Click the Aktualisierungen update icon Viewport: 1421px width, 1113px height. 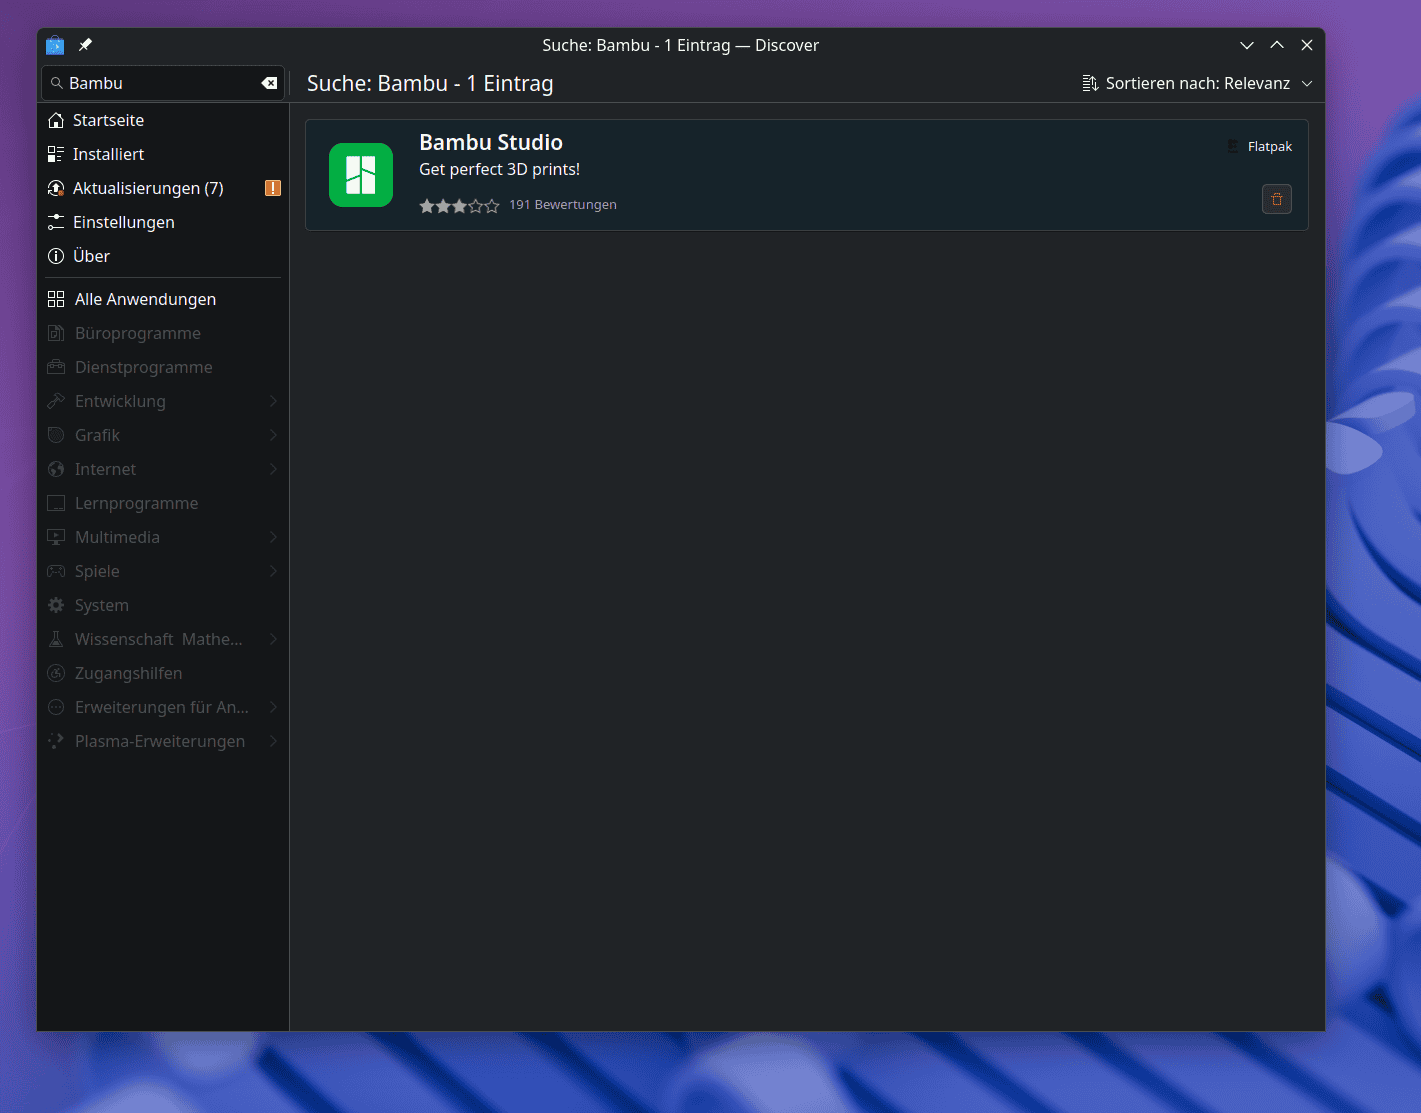[x=56, y=188]
